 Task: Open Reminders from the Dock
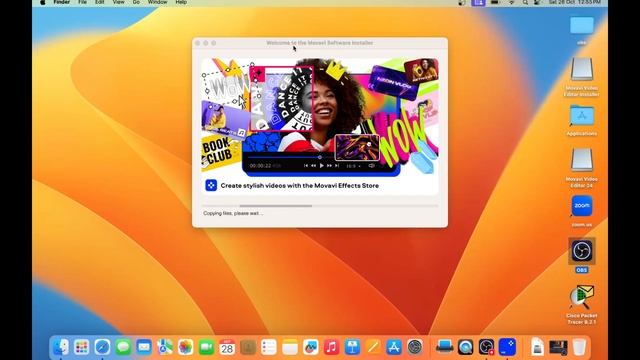pyautogui.click(x=269, y=347)
